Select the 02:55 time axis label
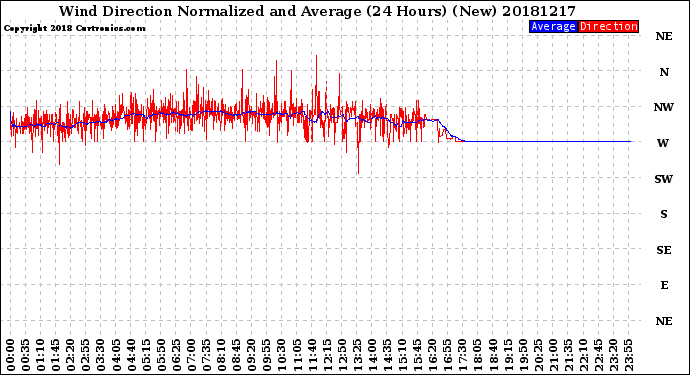690x375 pixels. [x=86, y=355]
